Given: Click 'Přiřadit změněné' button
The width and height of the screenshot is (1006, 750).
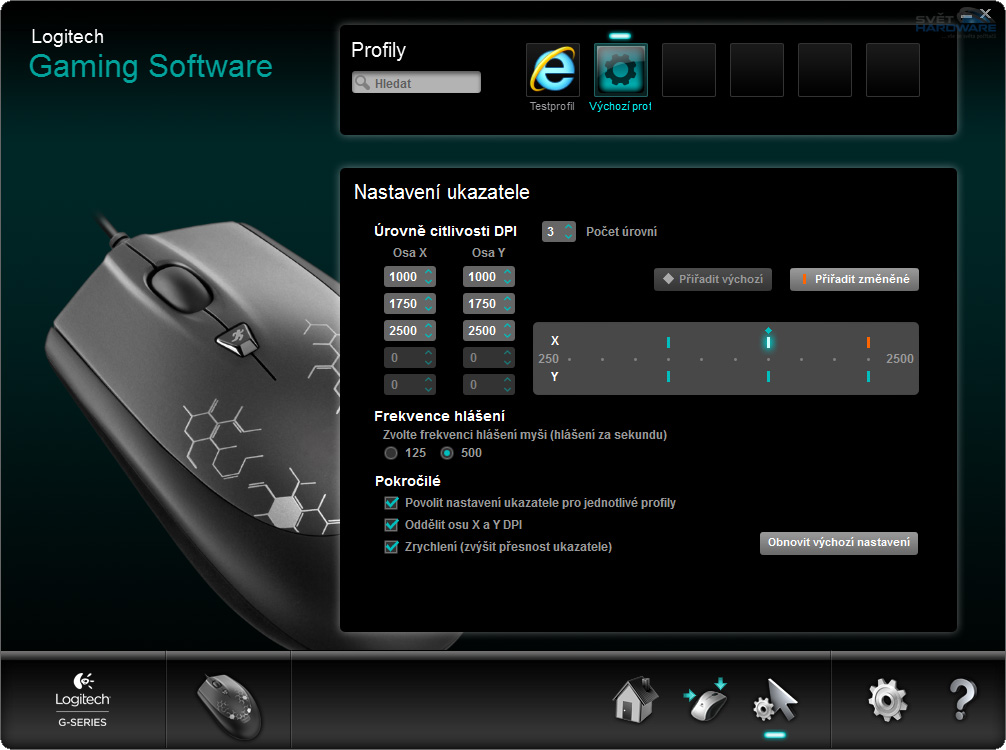Looking at the screenshot, I should [x=854, y=280].
